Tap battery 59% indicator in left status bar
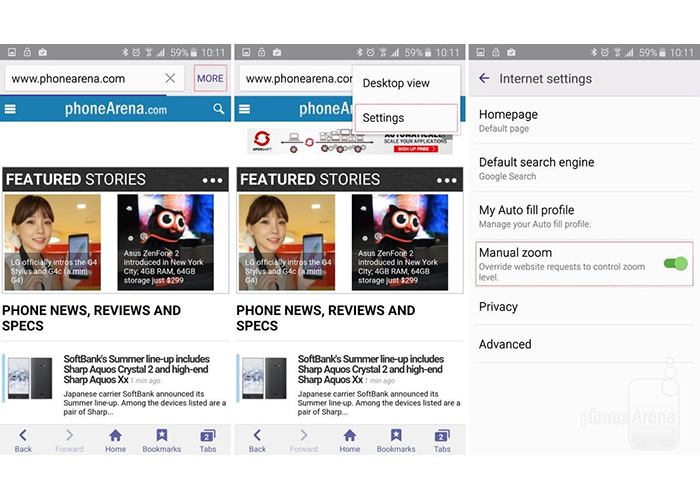Viewport: 700px width, 500px height. click(183, 53)
